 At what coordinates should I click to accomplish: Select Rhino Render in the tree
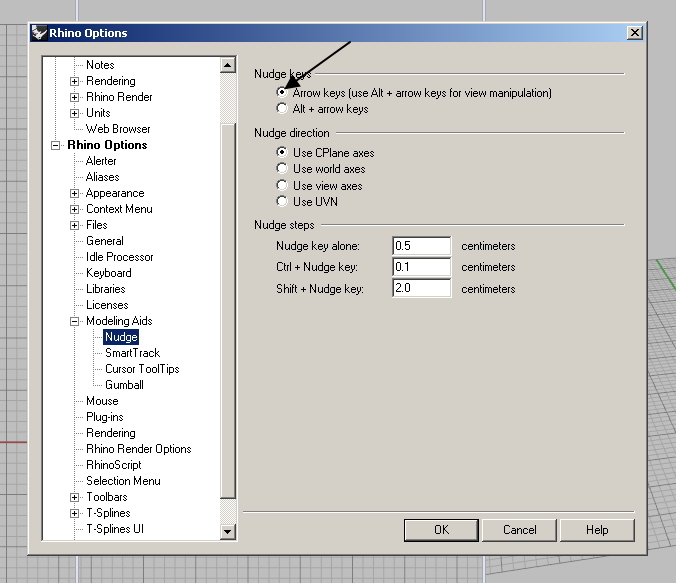click(119, 97)
